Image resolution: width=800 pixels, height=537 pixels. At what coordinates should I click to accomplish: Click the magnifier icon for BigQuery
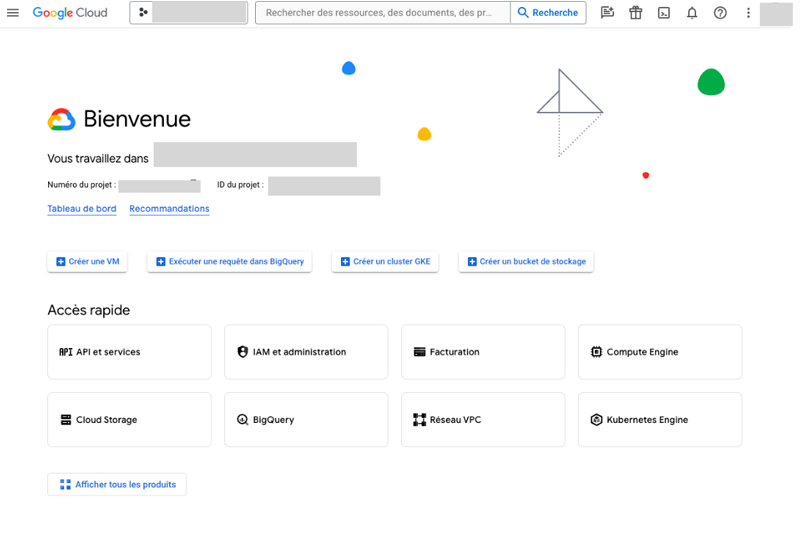click(243, 420)
